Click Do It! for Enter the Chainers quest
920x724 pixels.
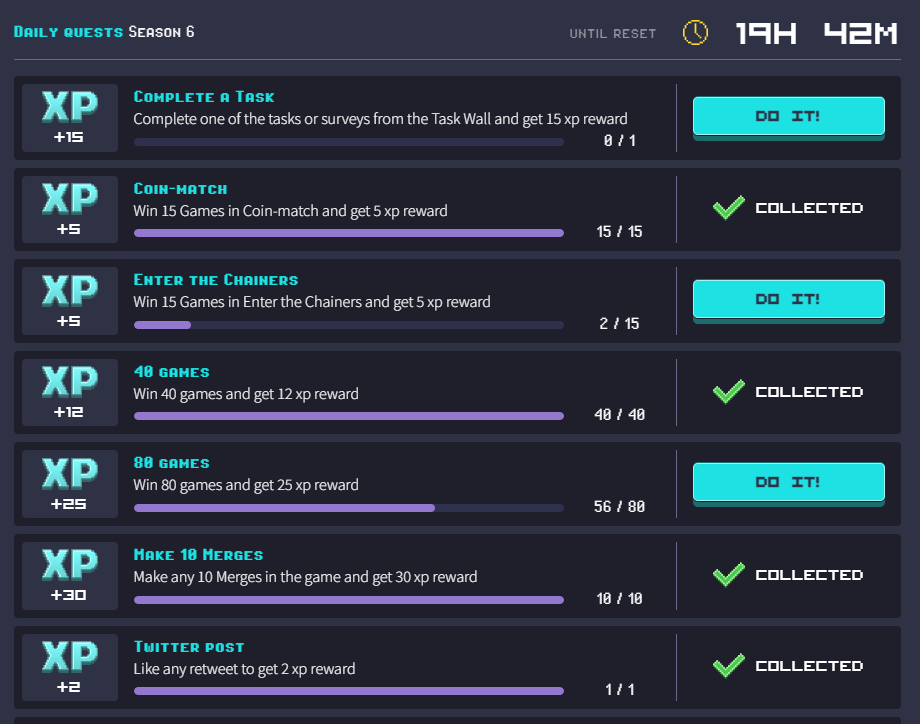(789, 300)
